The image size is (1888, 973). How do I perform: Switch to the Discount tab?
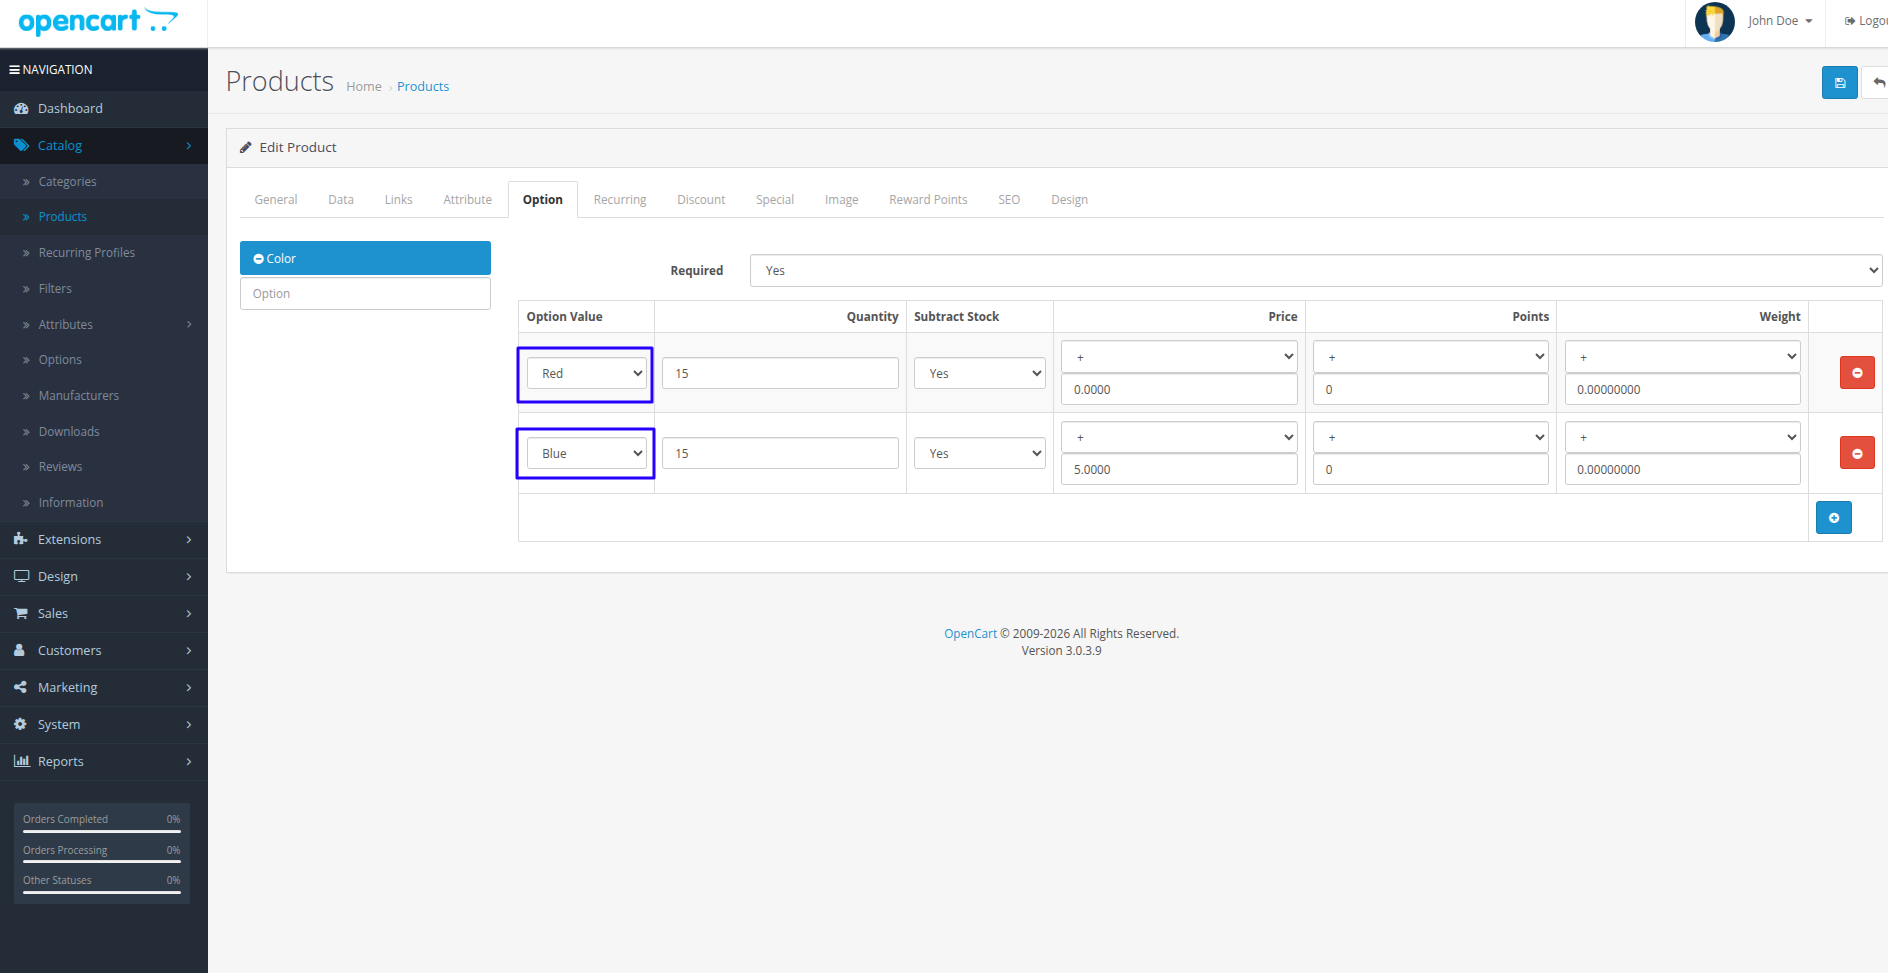point(701,200)
